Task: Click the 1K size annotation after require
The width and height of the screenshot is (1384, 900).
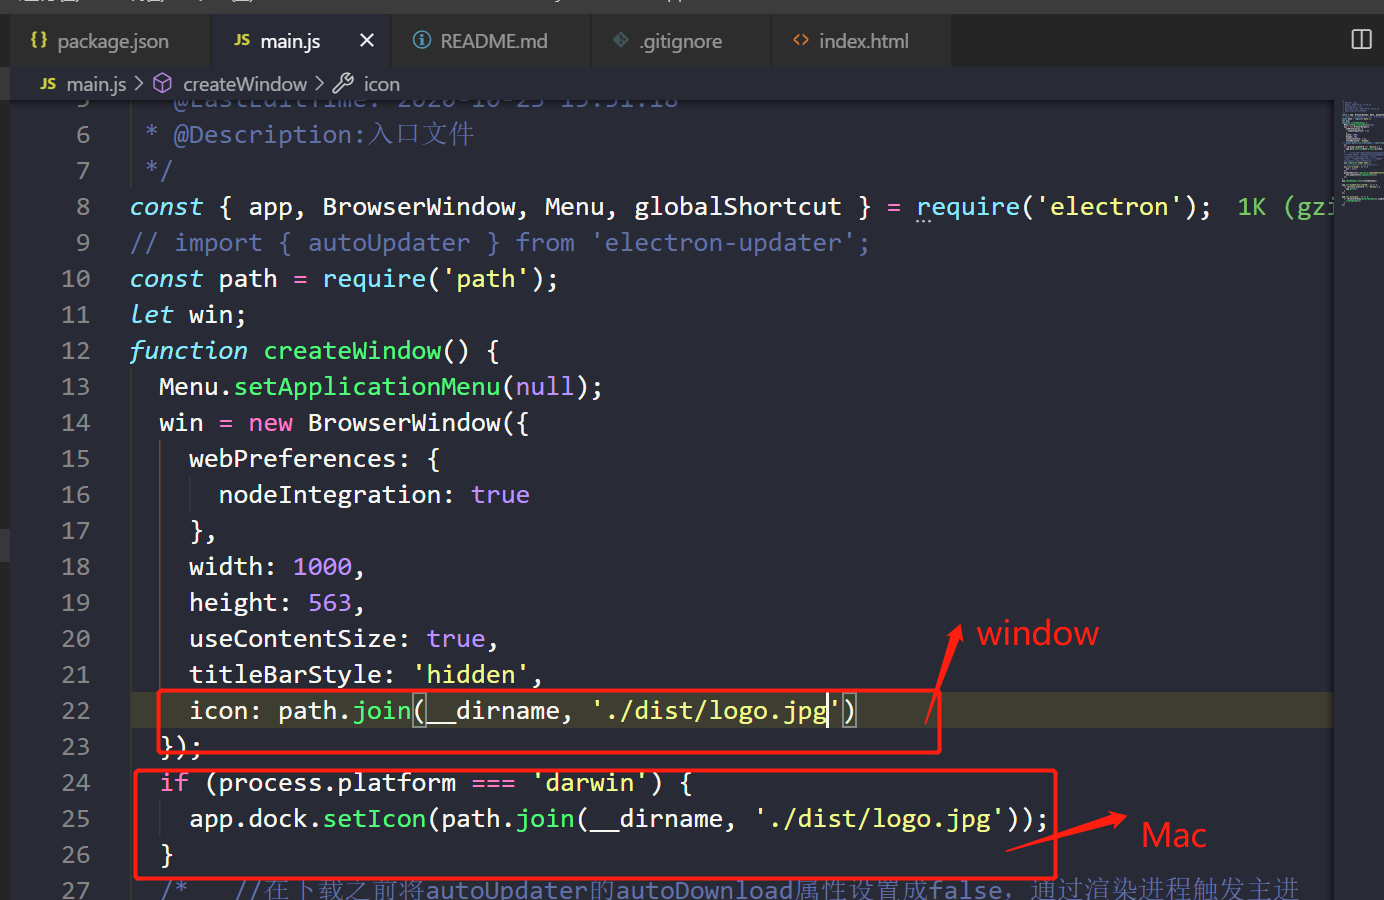Action: (1251, 207)
